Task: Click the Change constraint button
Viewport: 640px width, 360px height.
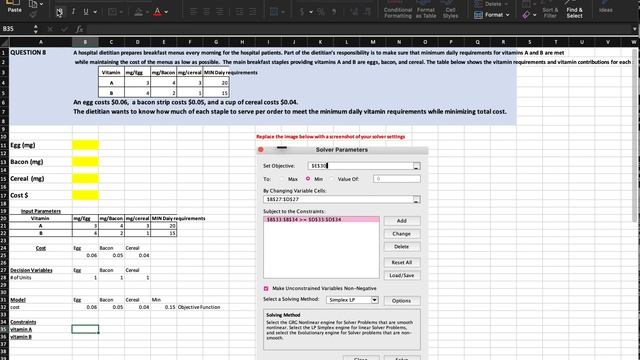Action: [x=402, y=234]
